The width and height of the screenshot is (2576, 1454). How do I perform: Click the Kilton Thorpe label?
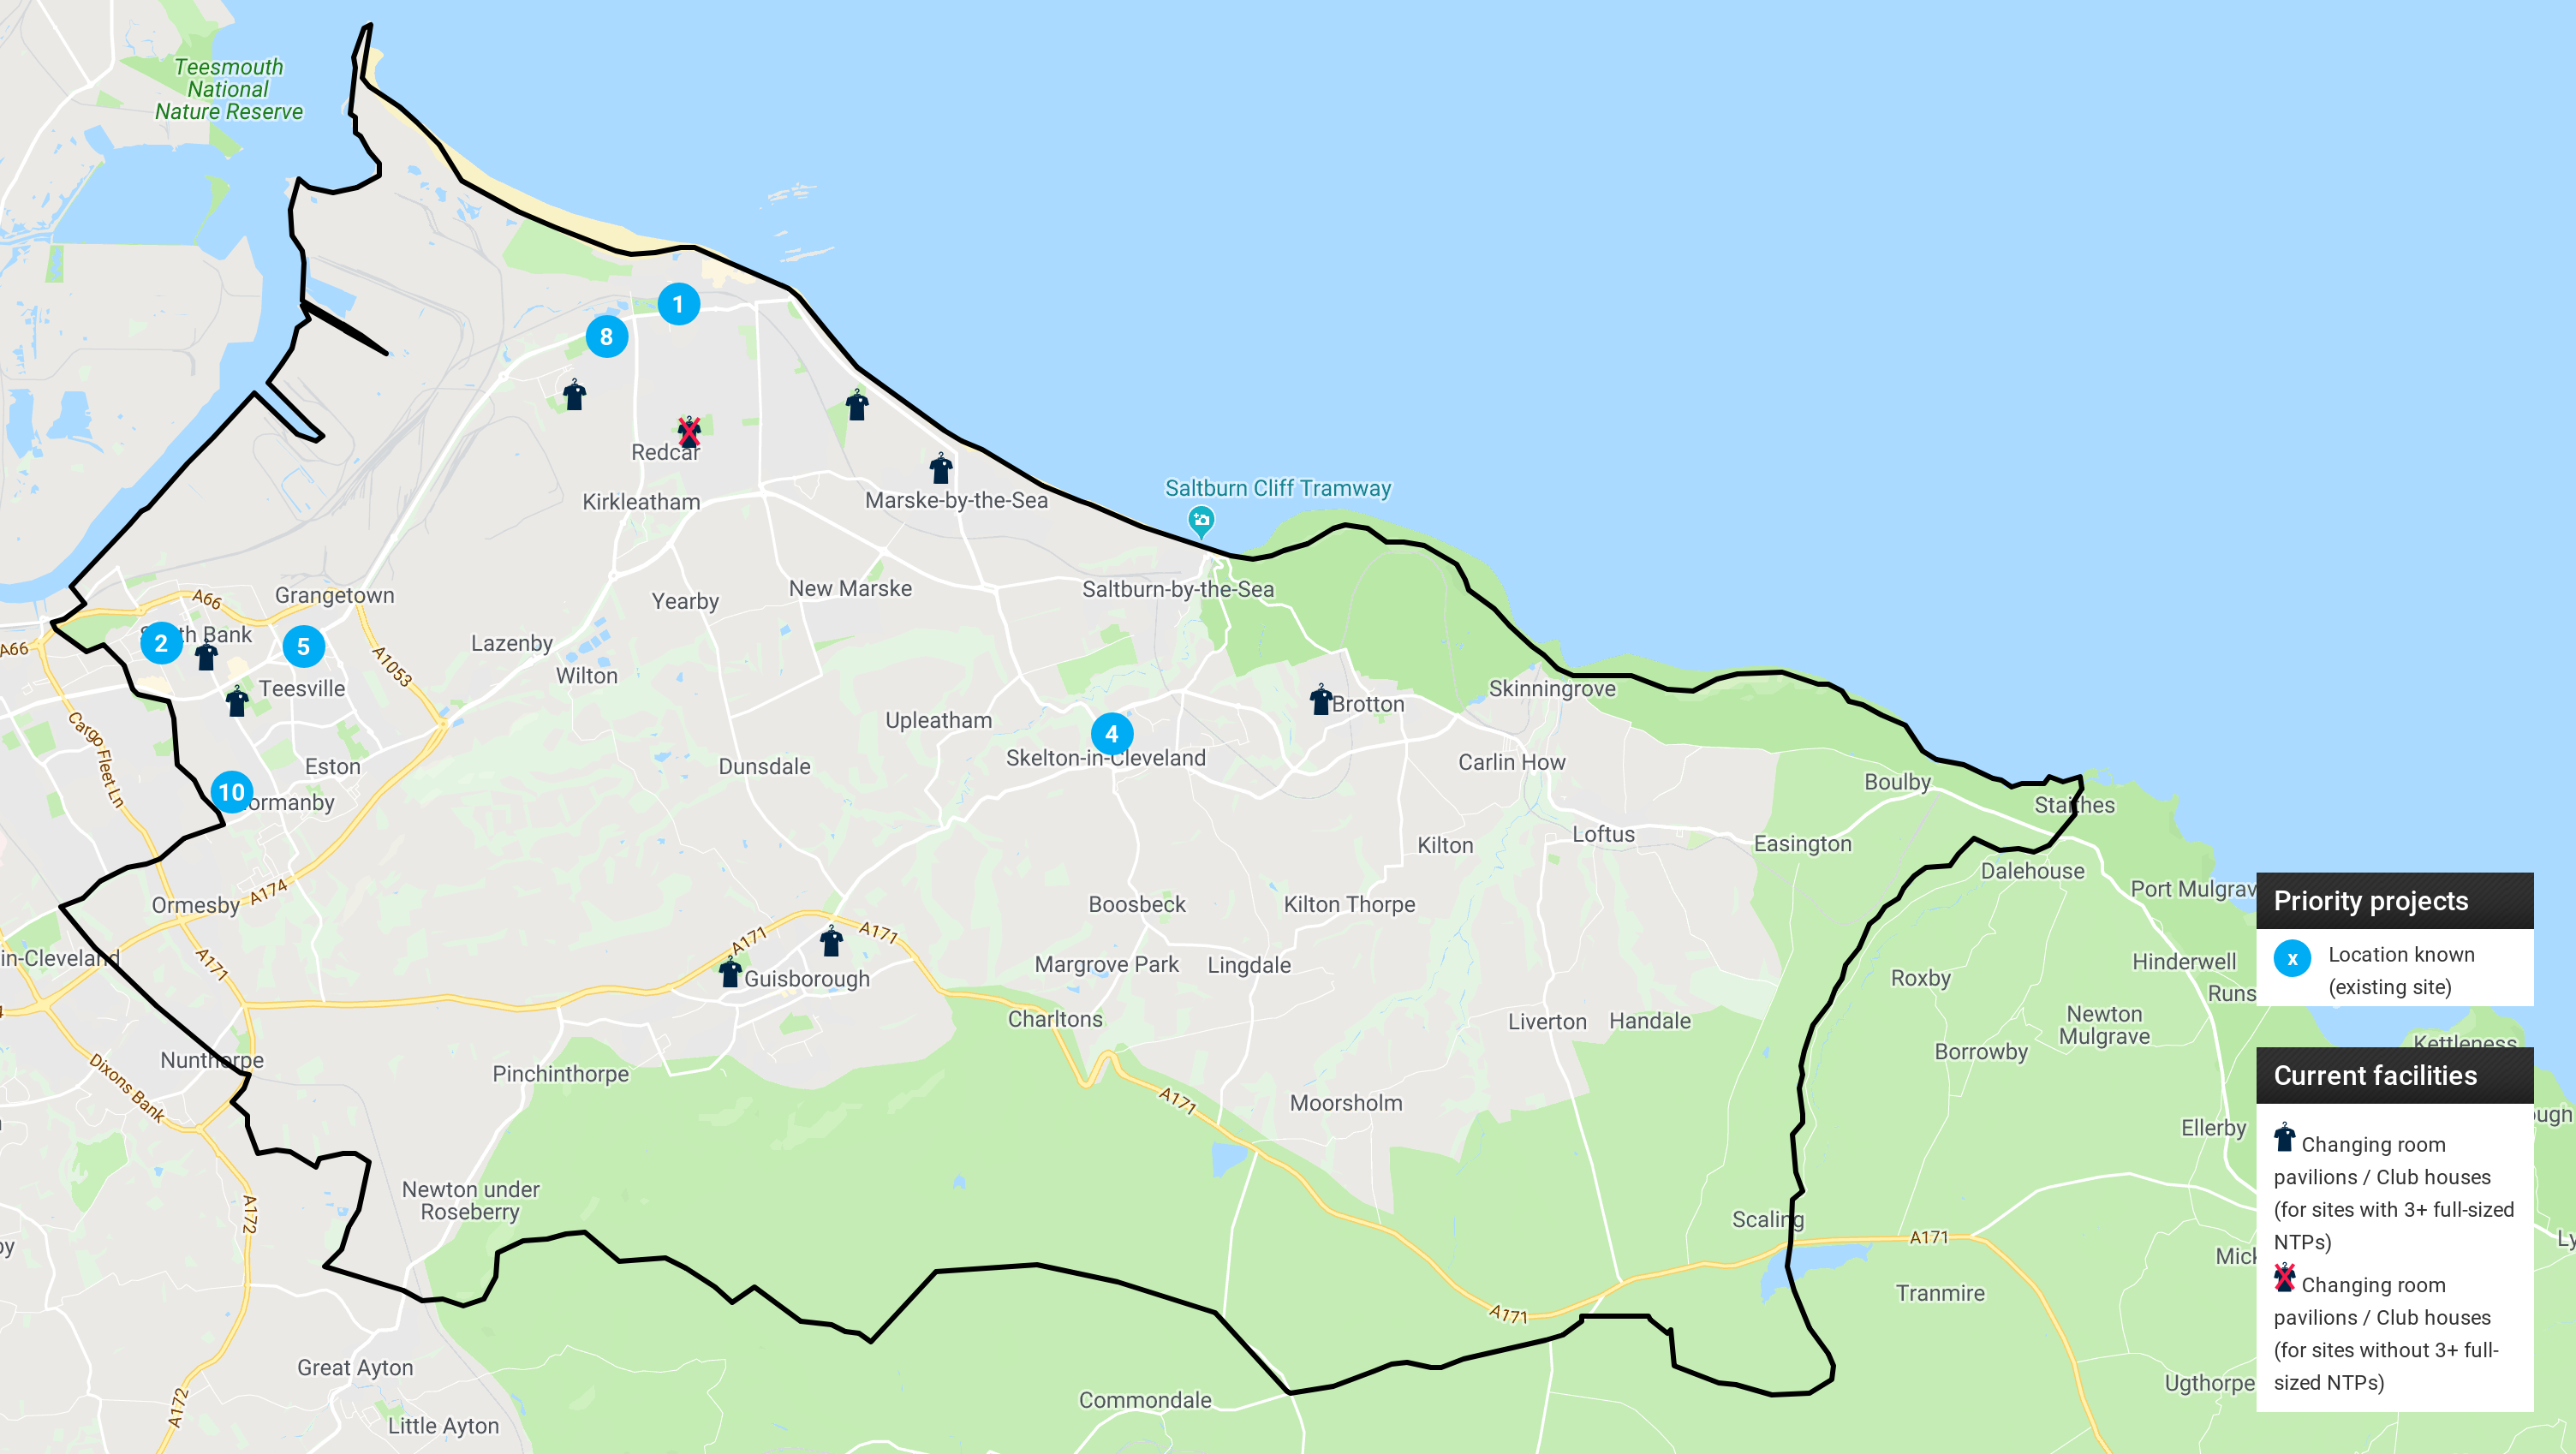tap(1349, 904)
